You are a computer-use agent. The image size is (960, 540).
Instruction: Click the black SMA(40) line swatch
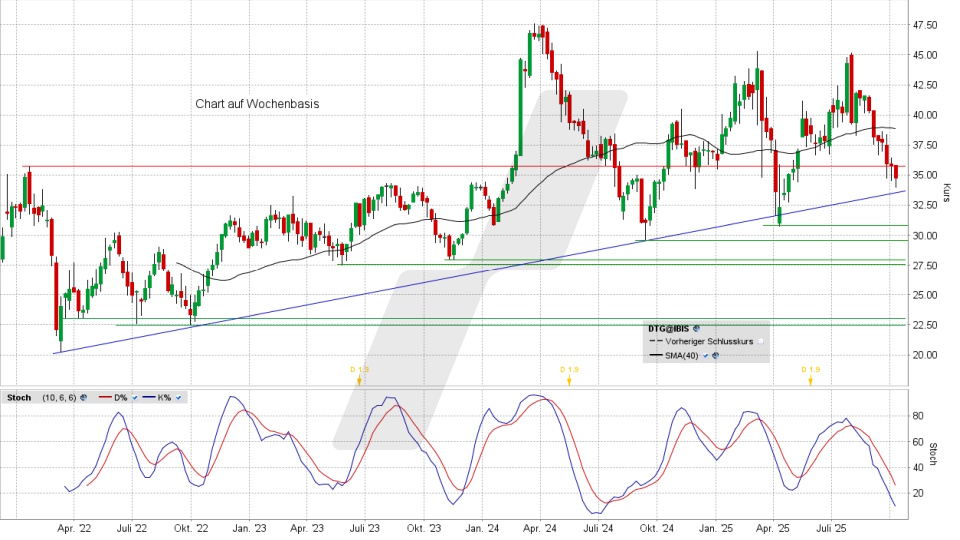(x=655, y=355)
